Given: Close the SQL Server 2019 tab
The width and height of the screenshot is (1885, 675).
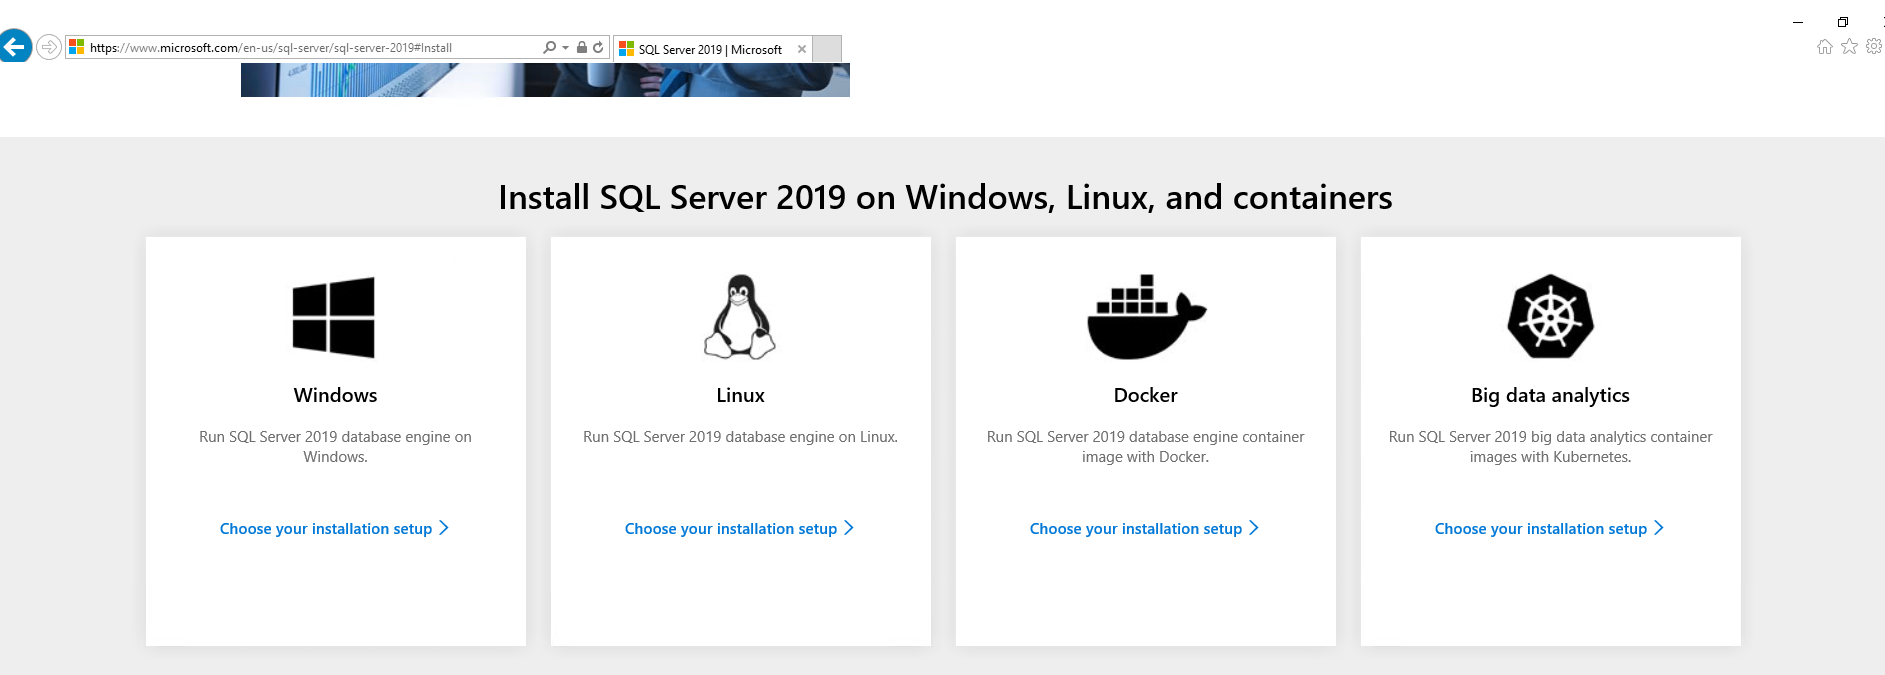Looking at the screenshot, I should coord(802,49).
